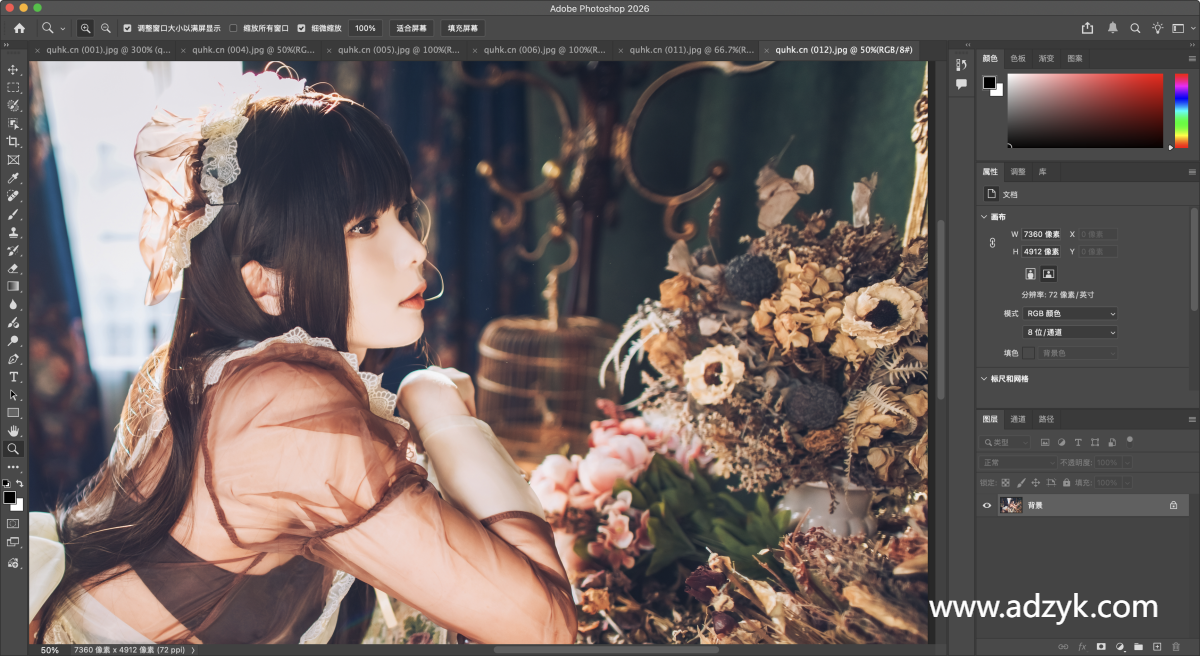Viewport: 1200px width, 656px height.
Task: Select the Hand tool
Action: pos(14,431)
